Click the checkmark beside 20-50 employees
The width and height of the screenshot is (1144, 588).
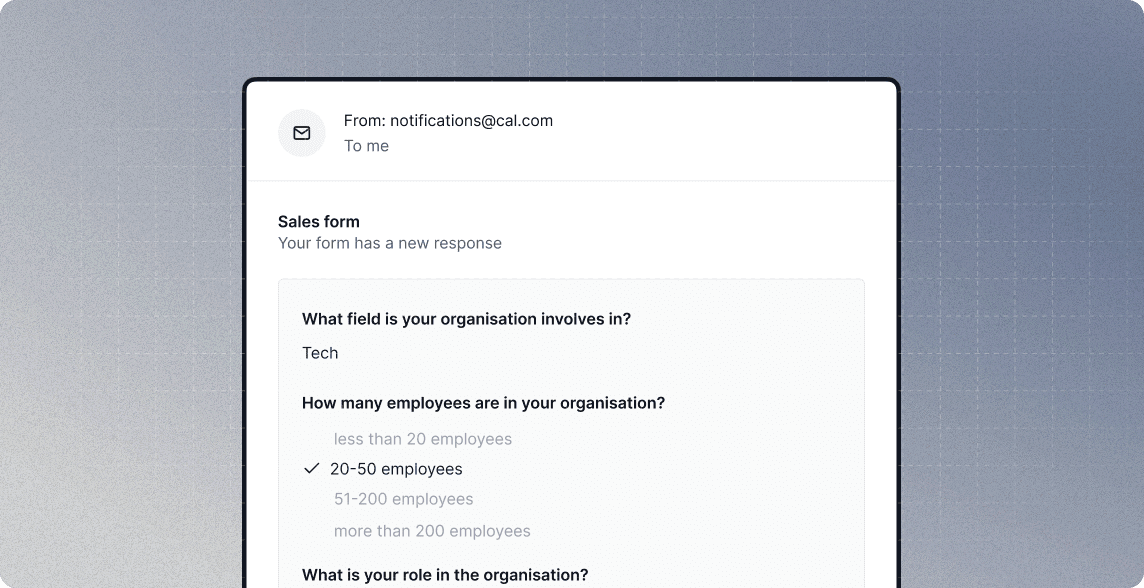(312, 468)
